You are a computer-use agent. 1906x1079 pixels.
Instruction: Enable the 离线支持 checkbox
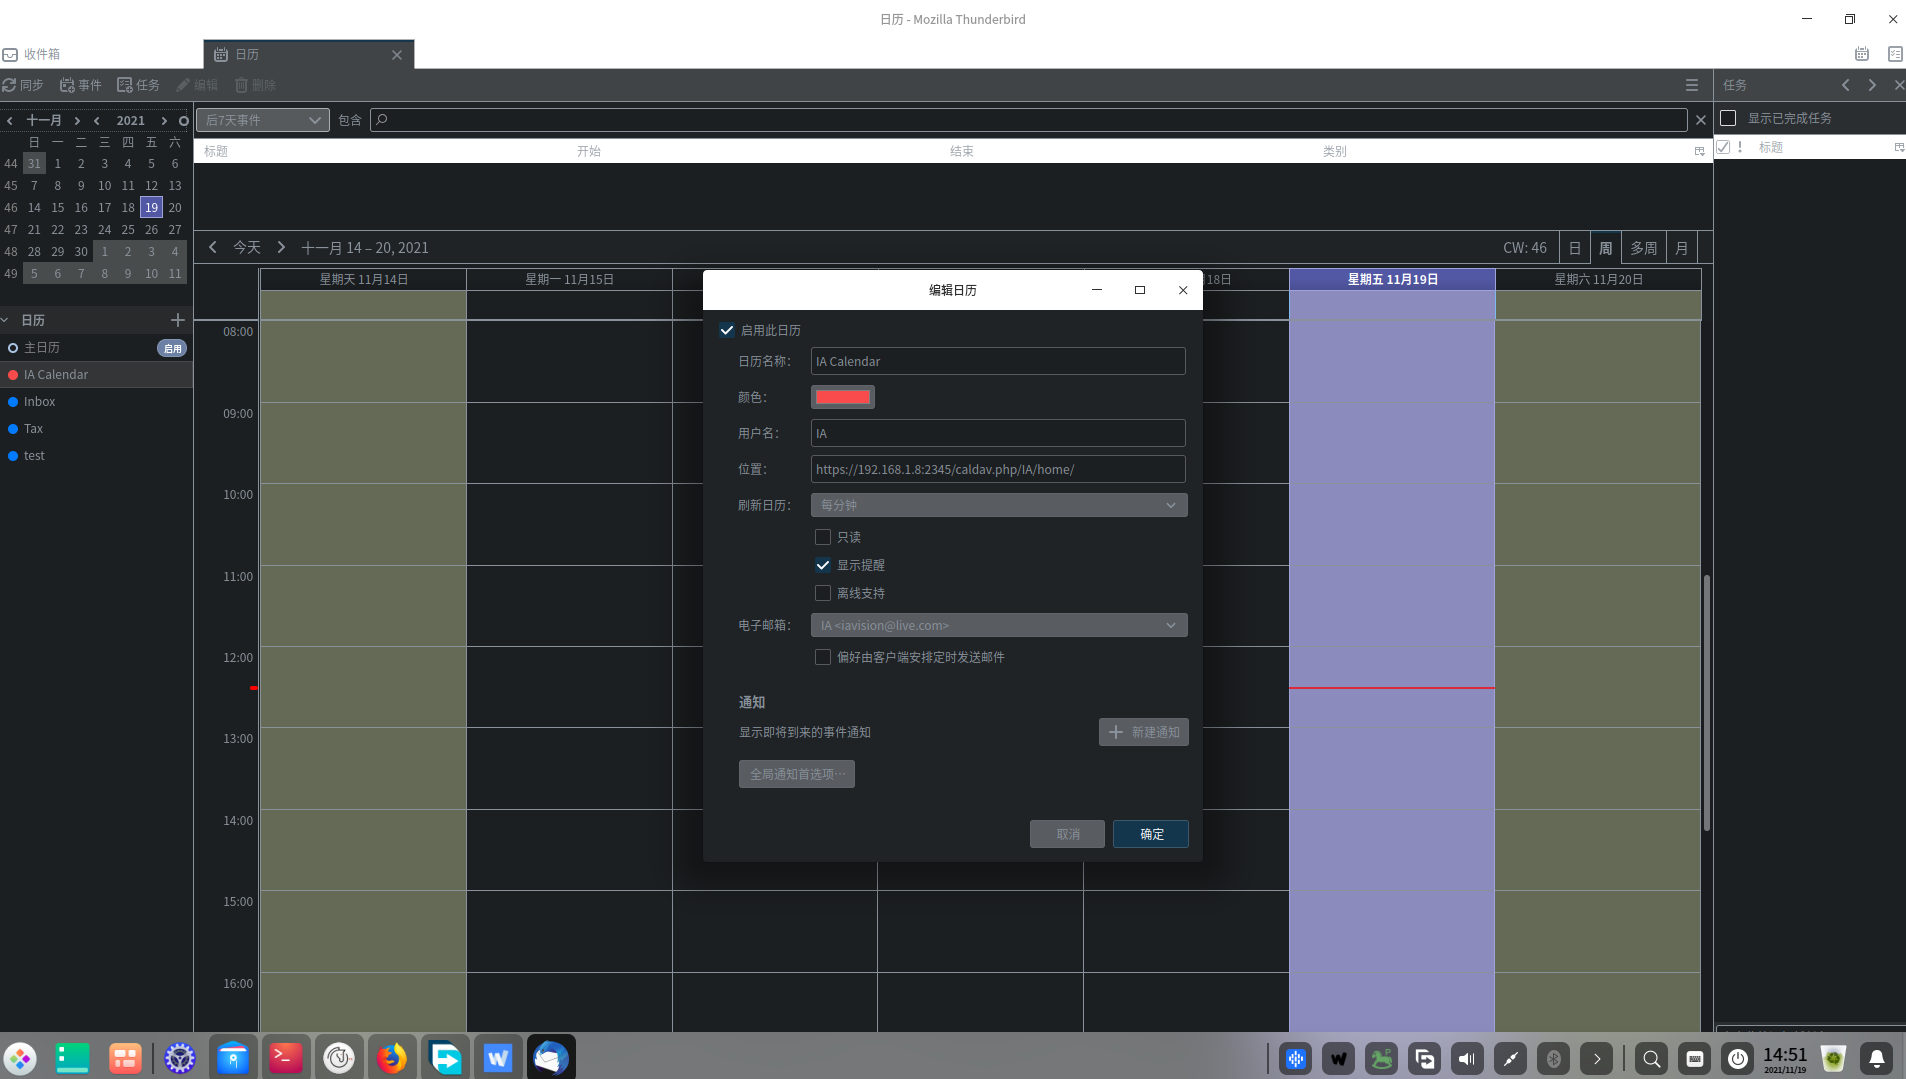(x=823, y=593)
